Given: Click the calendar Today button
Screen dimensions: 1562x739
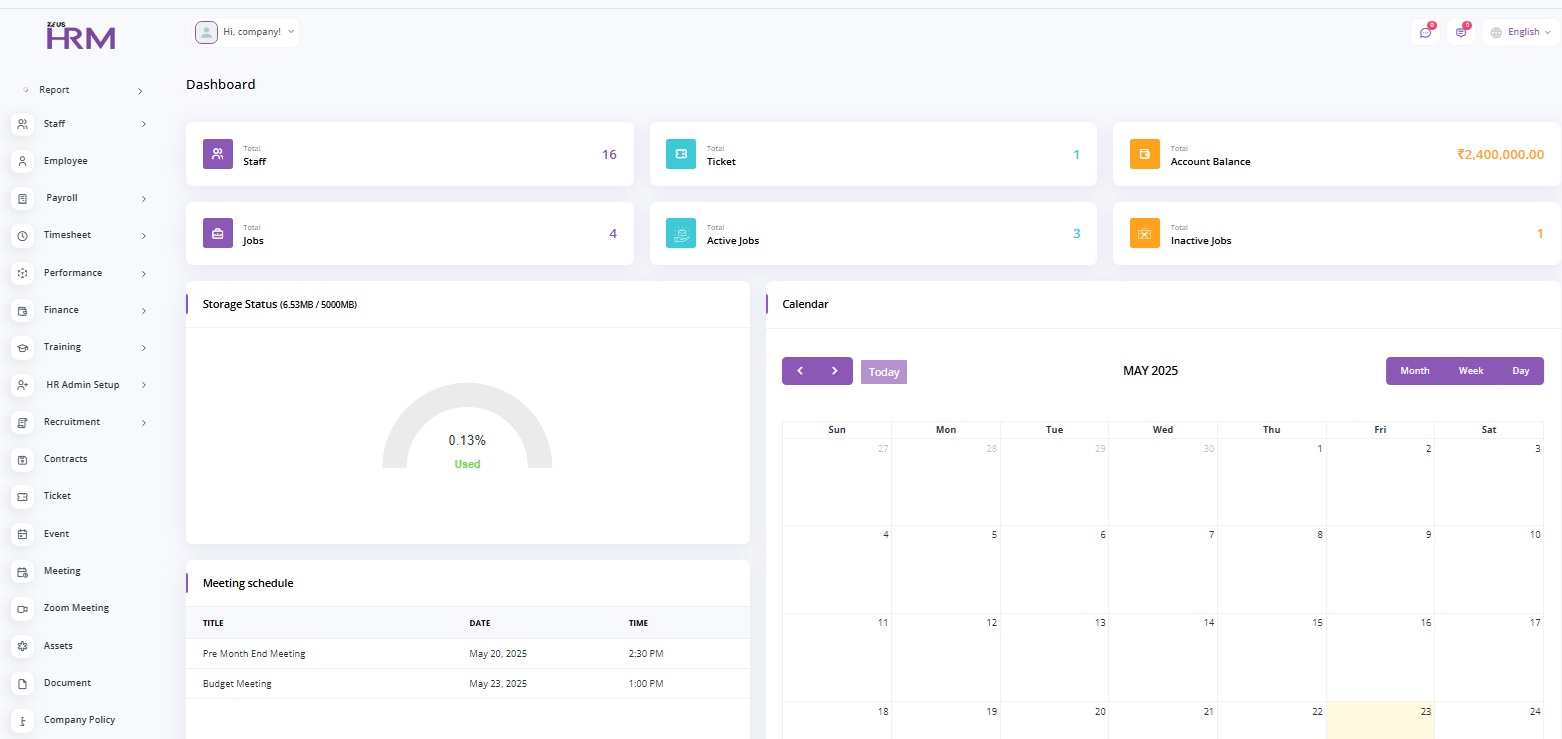Looking at the screenshot, I should tap(883, 372).
